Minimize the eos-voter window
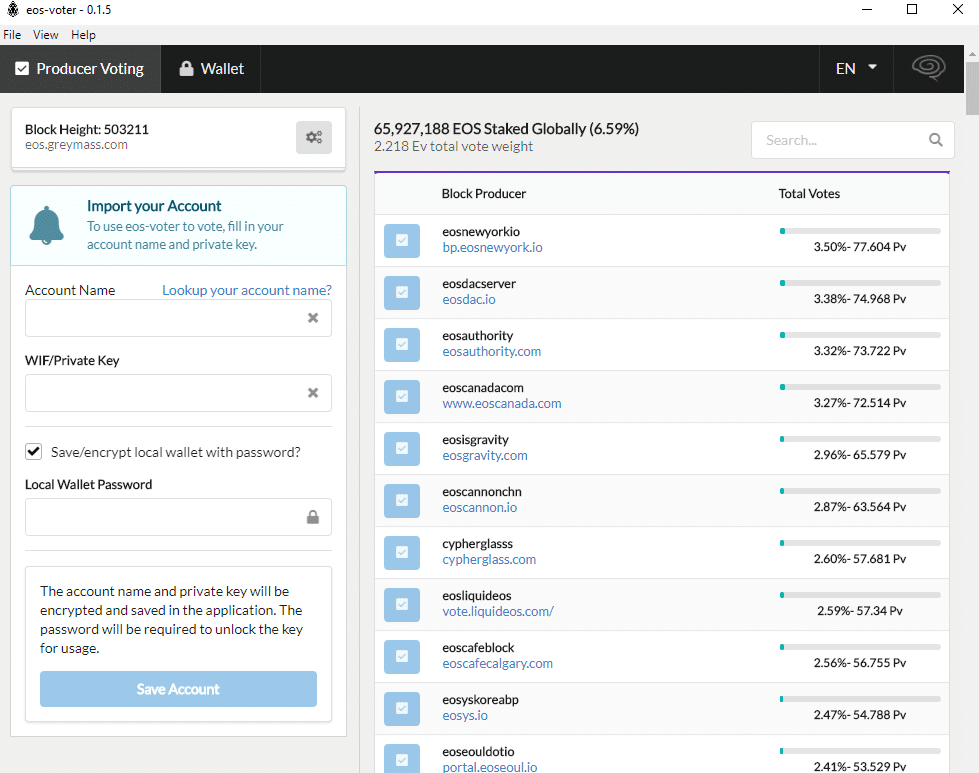The height and width of the screenshot is (773, 979). [867, 9]
